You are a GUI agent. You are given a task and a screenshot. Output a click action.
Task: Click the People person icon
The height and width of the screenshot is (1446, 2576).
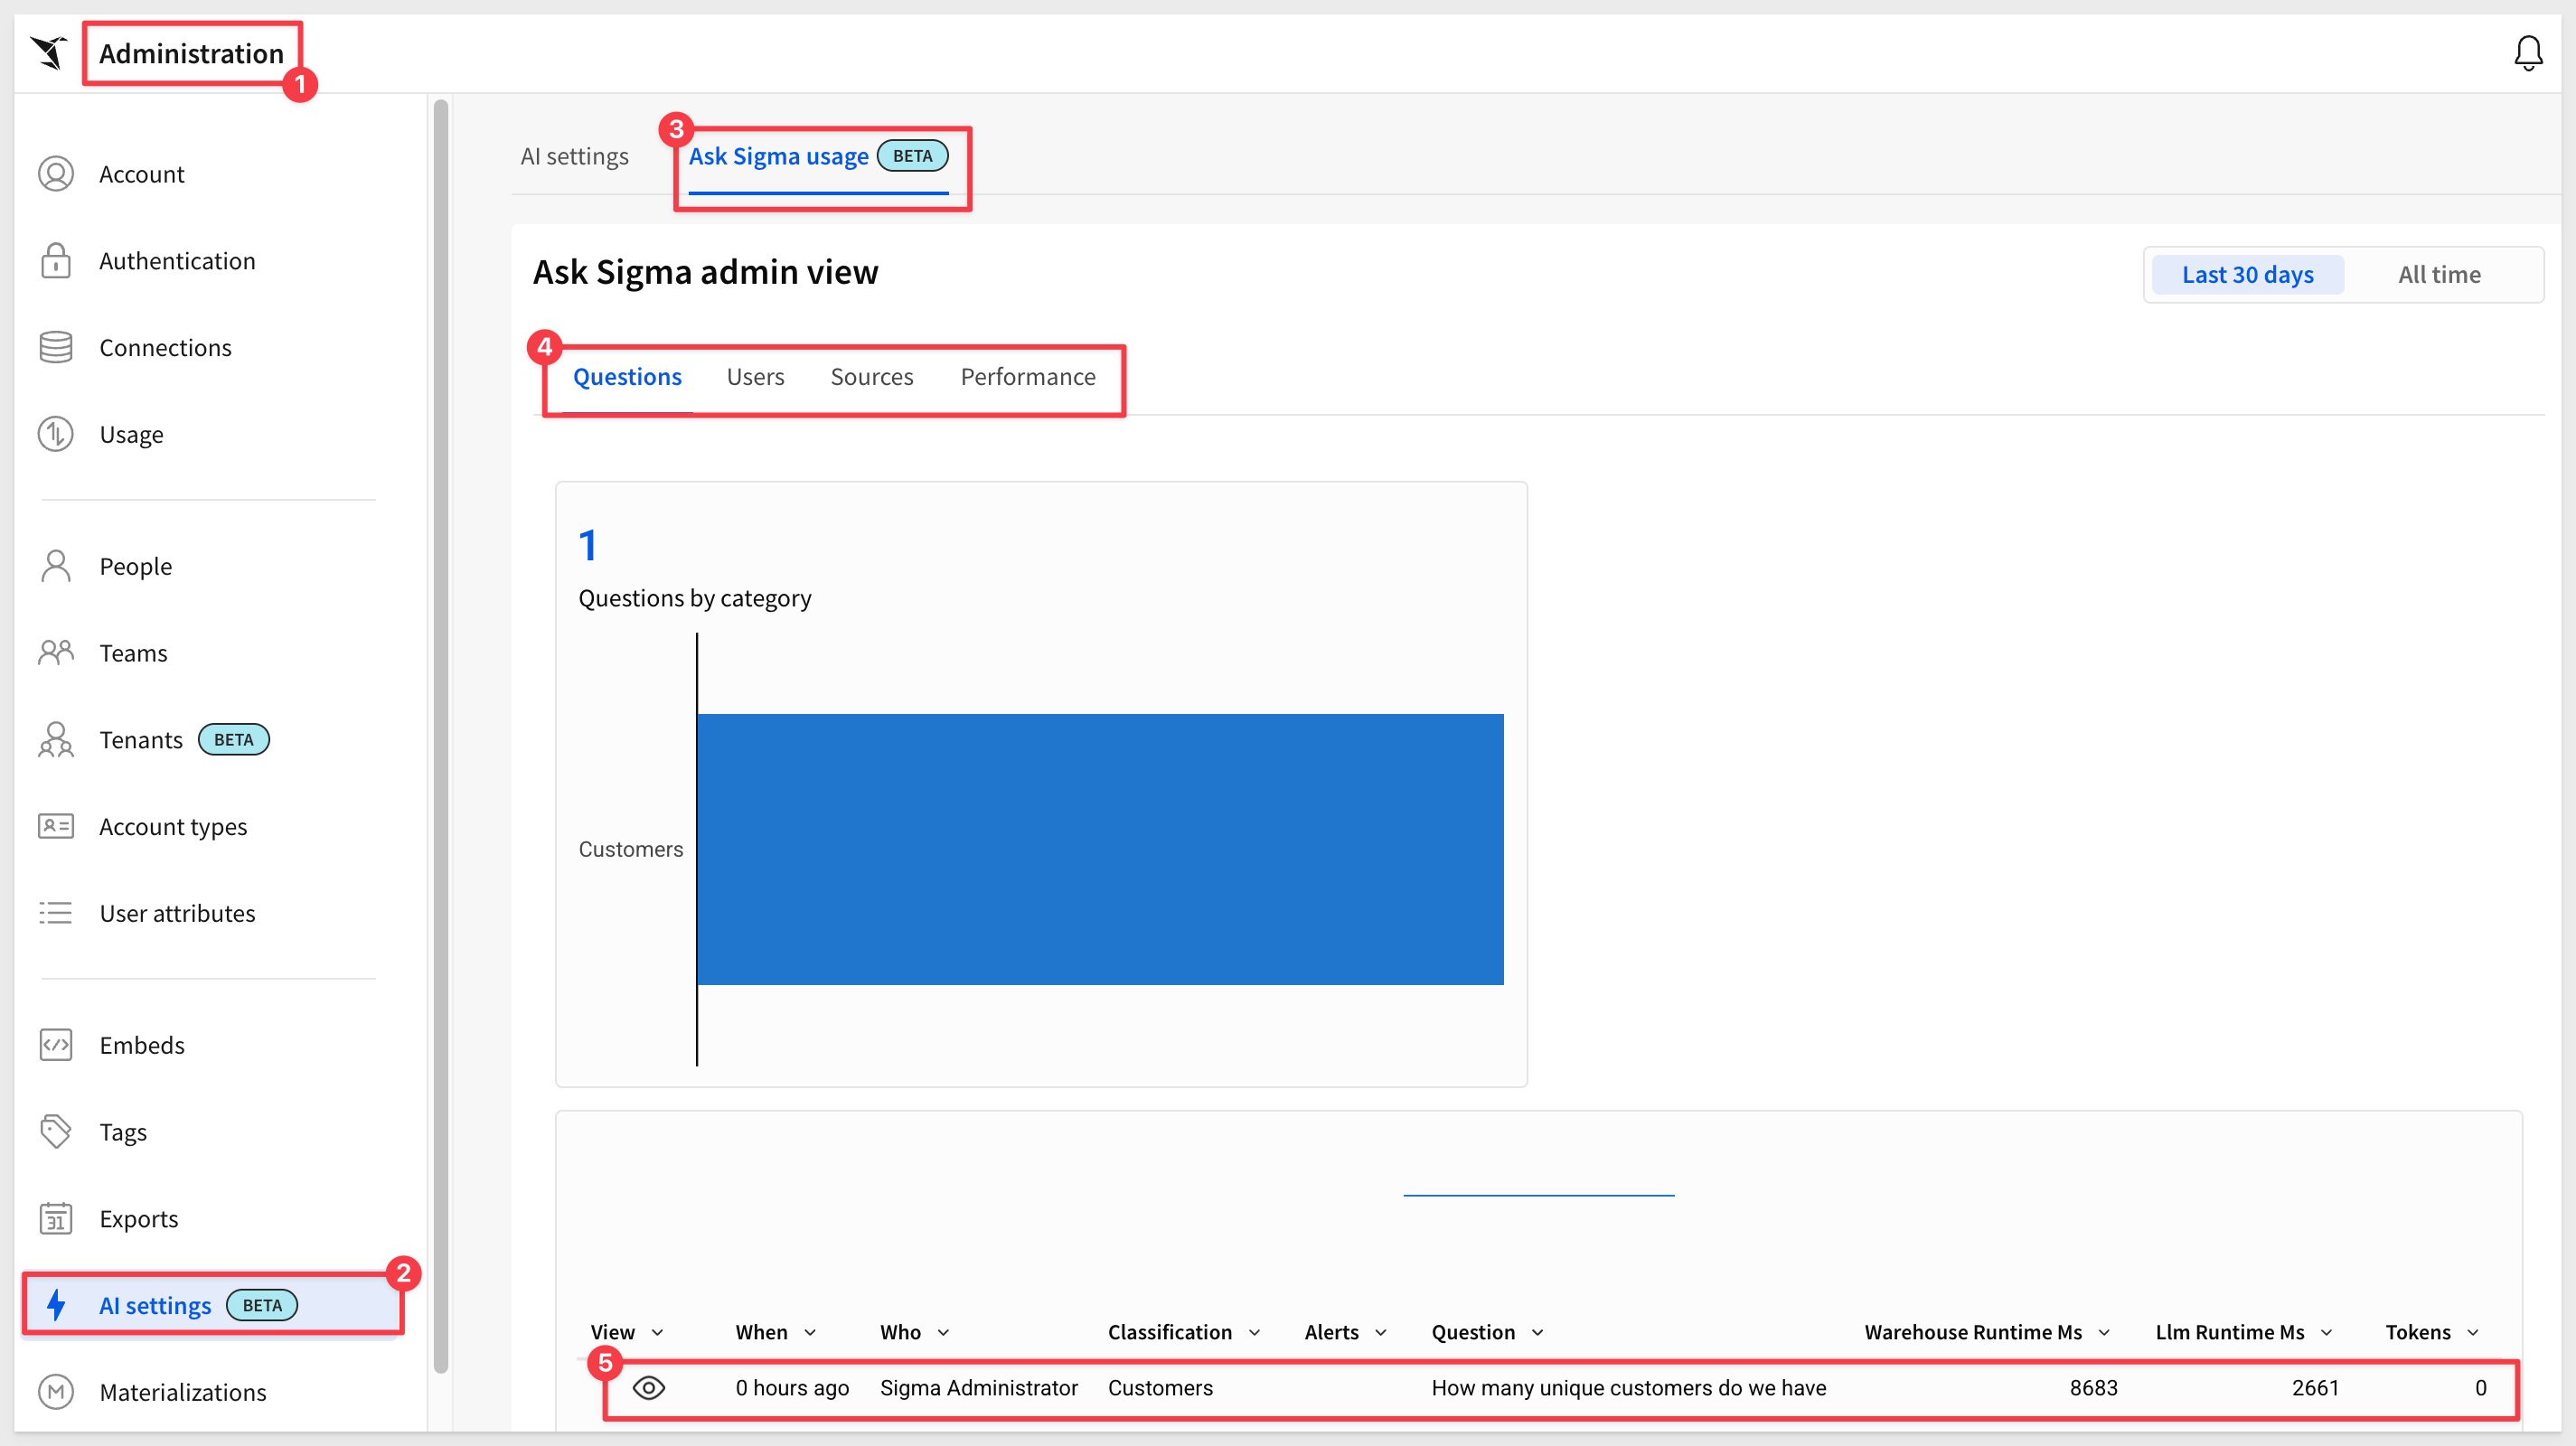click(x=56, y=566)
